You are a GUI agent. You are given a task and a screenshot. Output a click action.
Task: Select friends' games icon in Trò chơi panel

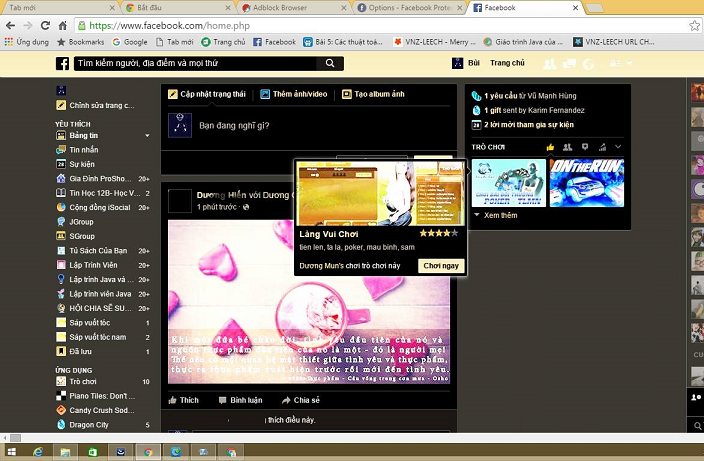coord(568,147)
